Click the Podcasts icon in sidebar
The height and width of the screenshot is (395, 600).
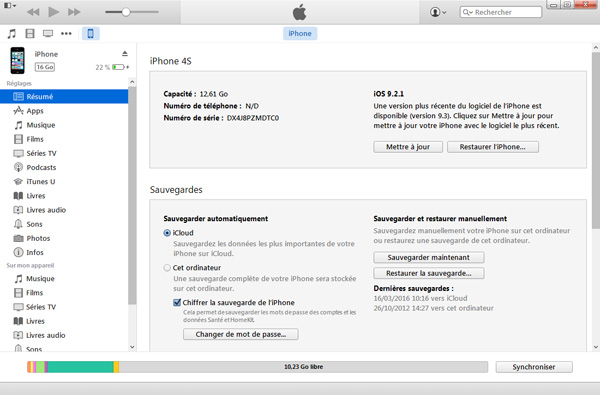click(18, 167)
